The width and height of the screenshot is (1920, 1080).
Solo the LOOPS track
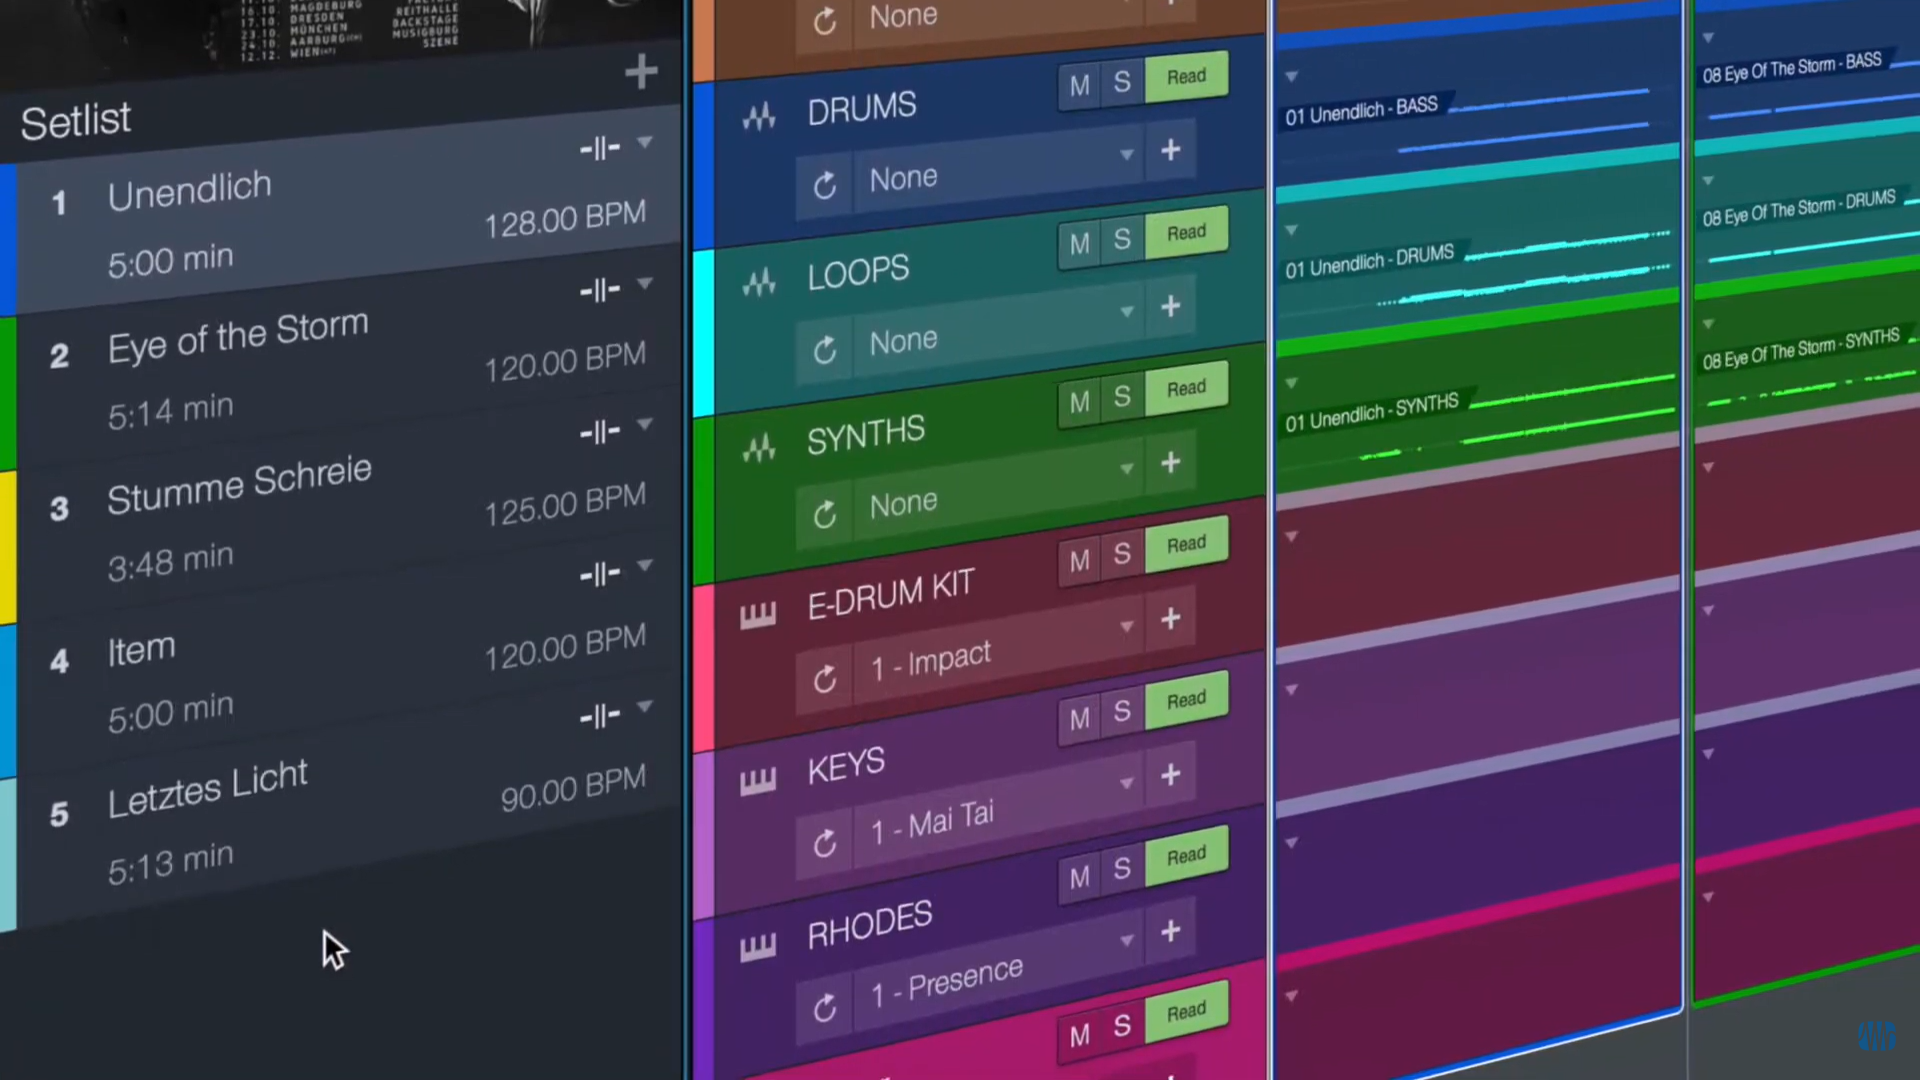click(x=1122, y=239)
